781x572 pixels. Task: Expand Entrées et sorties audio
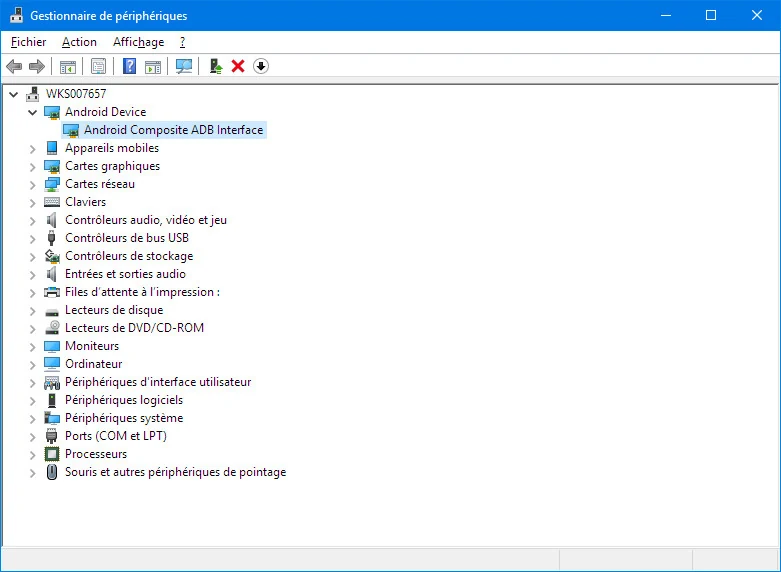pos(33,275)
